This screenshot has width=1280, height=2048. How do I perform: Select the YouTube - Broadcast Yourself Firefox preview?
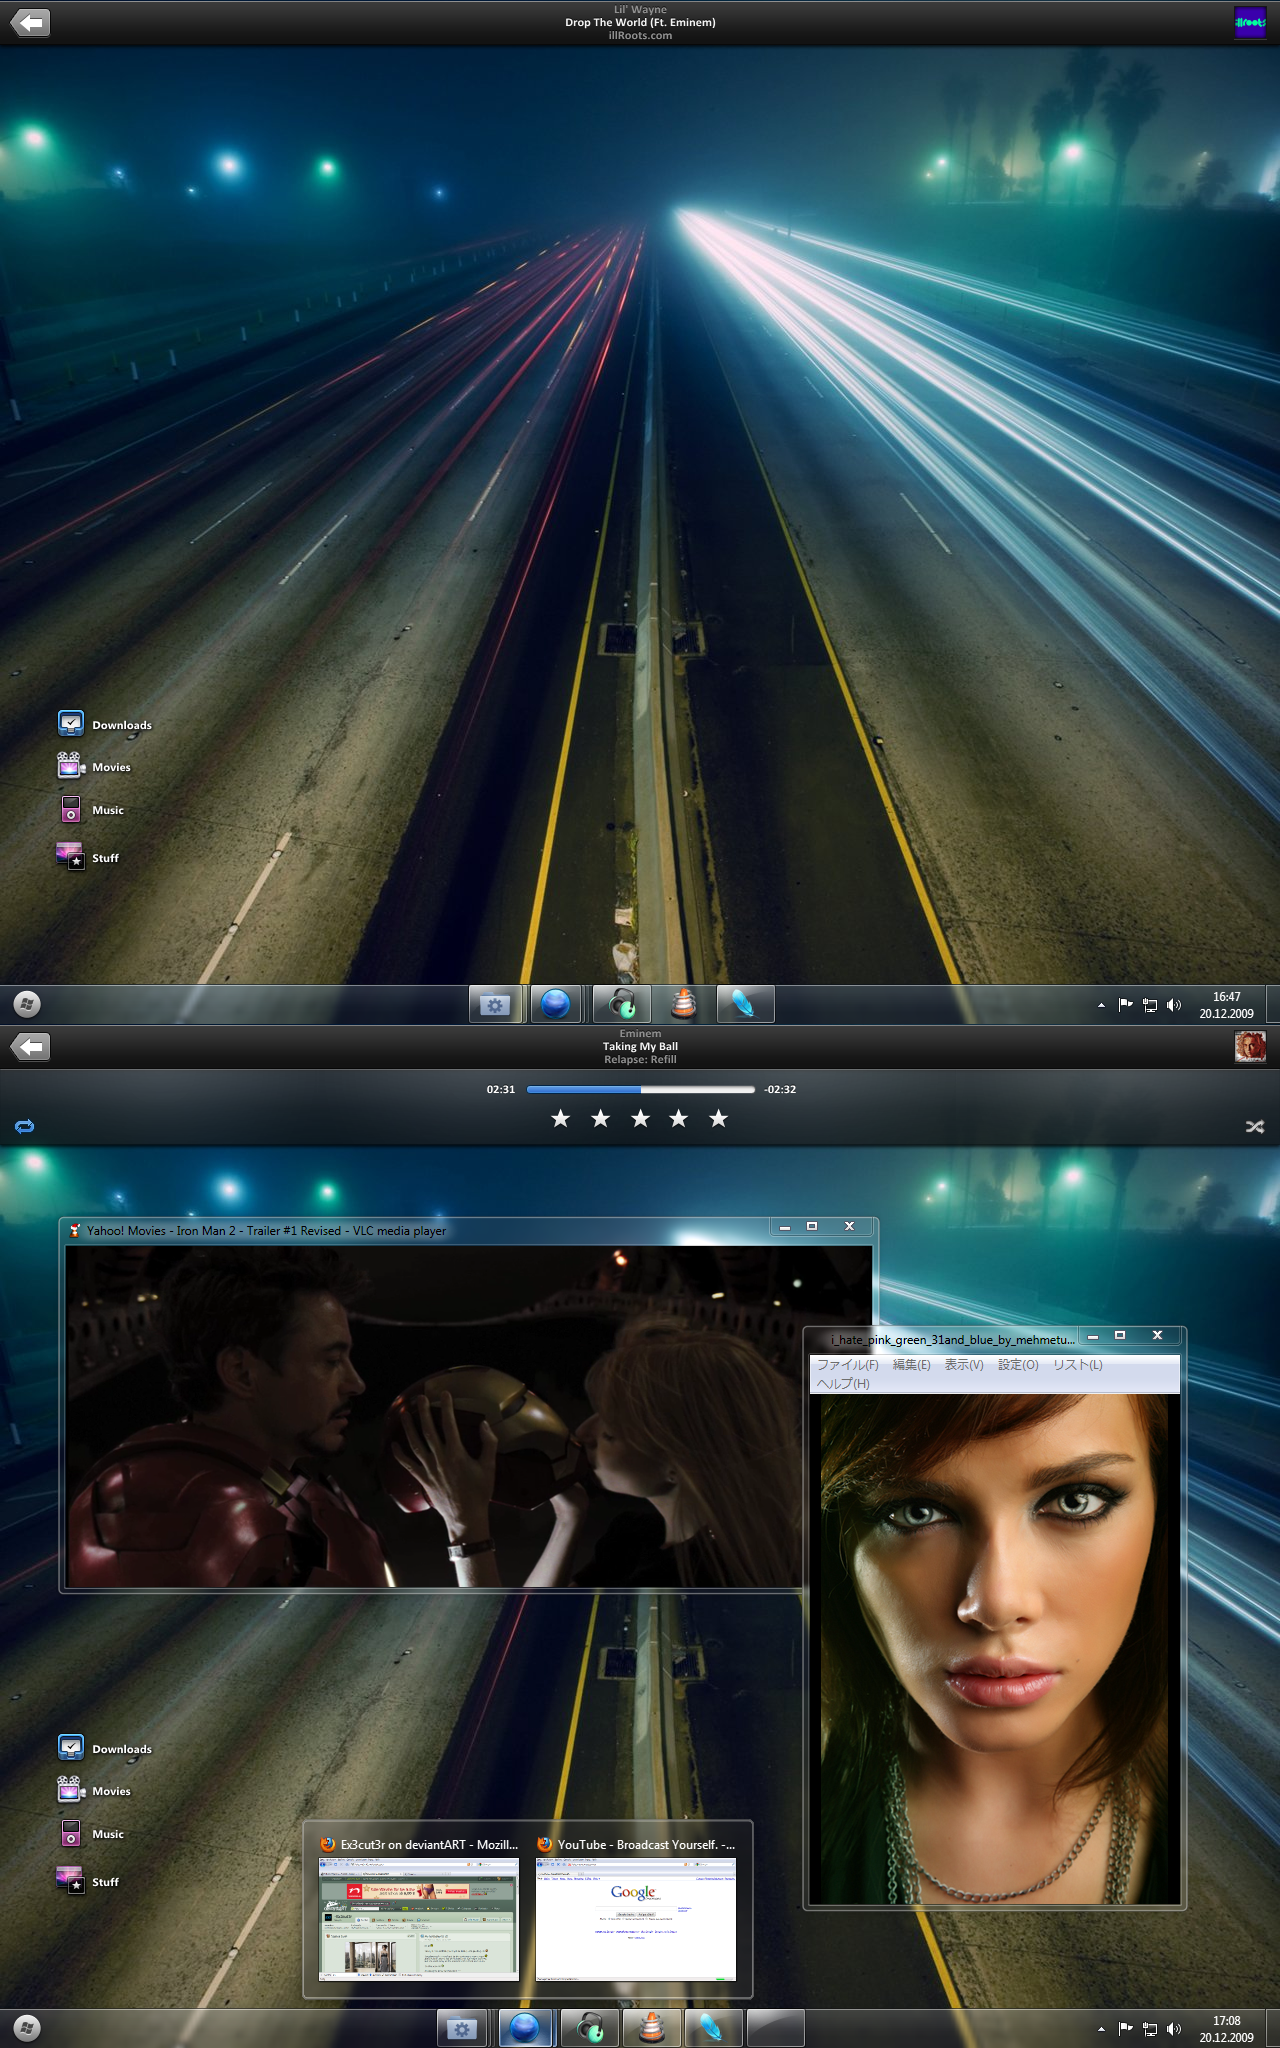(x=636, y=1910)
